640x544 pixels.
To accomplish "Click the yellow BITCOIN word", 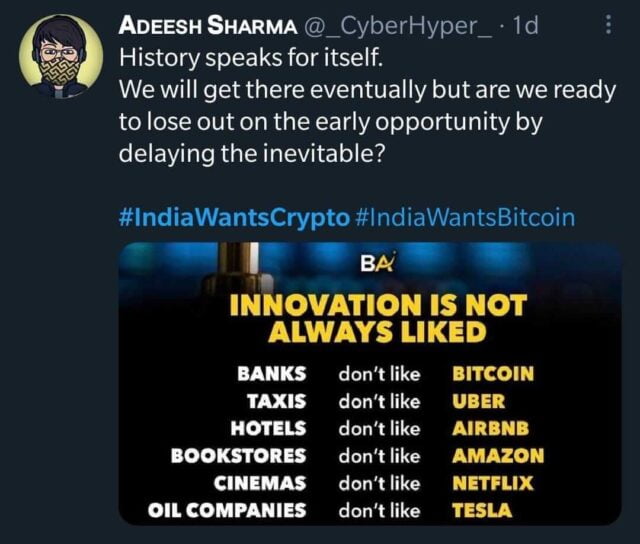I will tap(493, 375).
